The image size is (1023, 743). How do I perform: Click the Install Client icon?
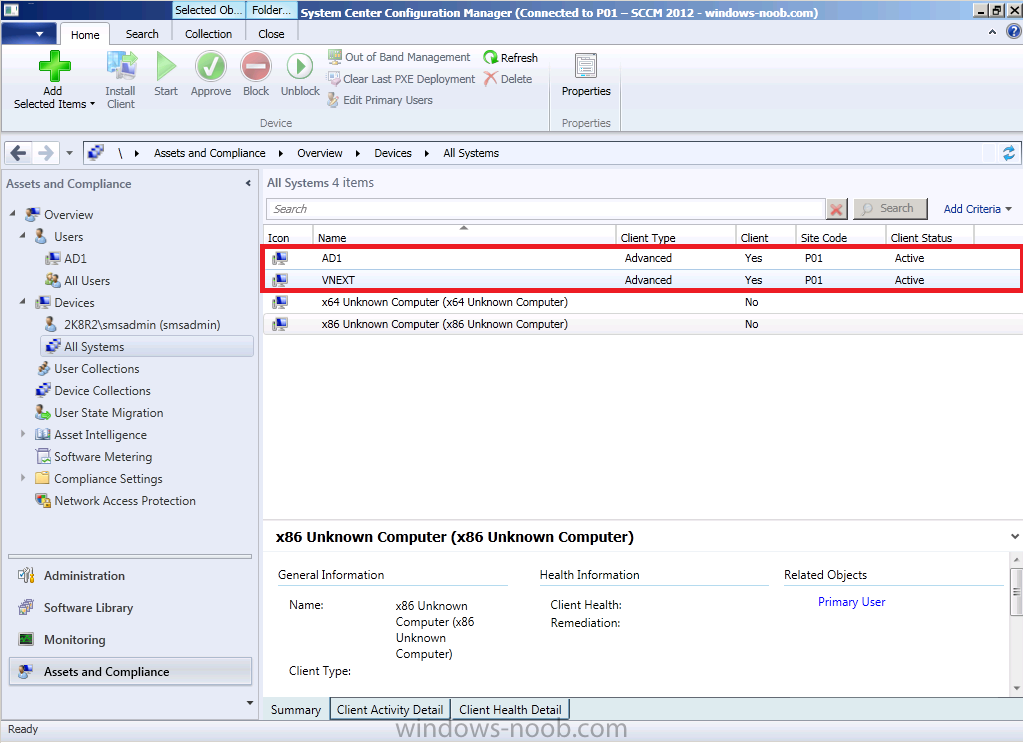(x=121, y=66)
